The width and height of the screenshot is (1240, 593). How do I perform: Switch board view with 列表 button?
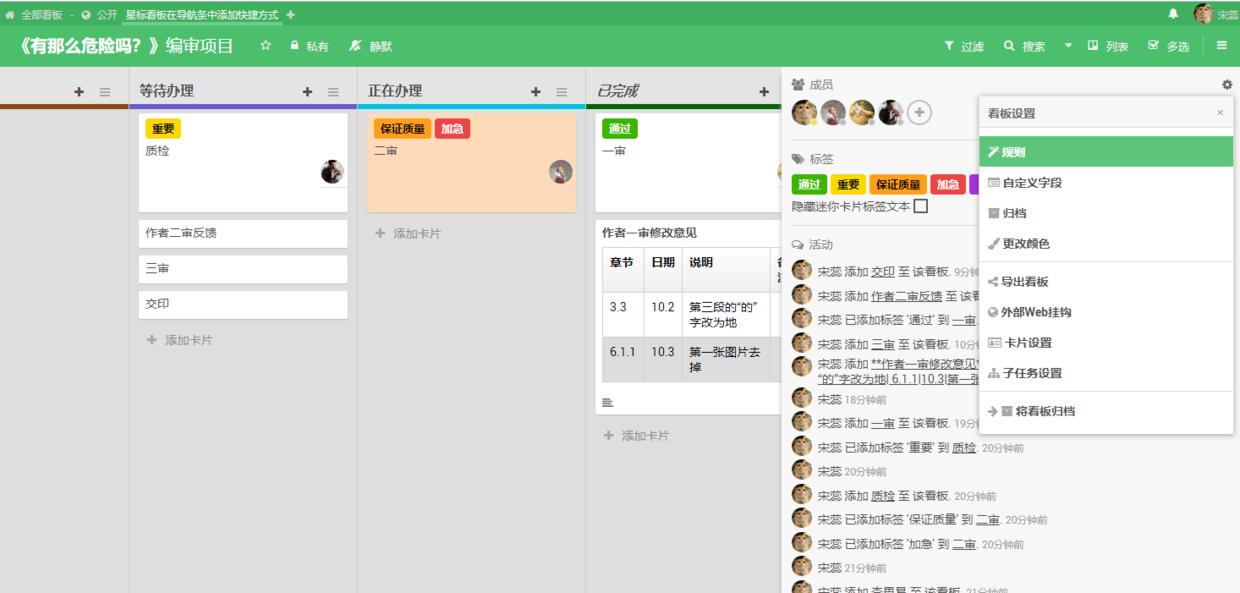click(1108, 46)
